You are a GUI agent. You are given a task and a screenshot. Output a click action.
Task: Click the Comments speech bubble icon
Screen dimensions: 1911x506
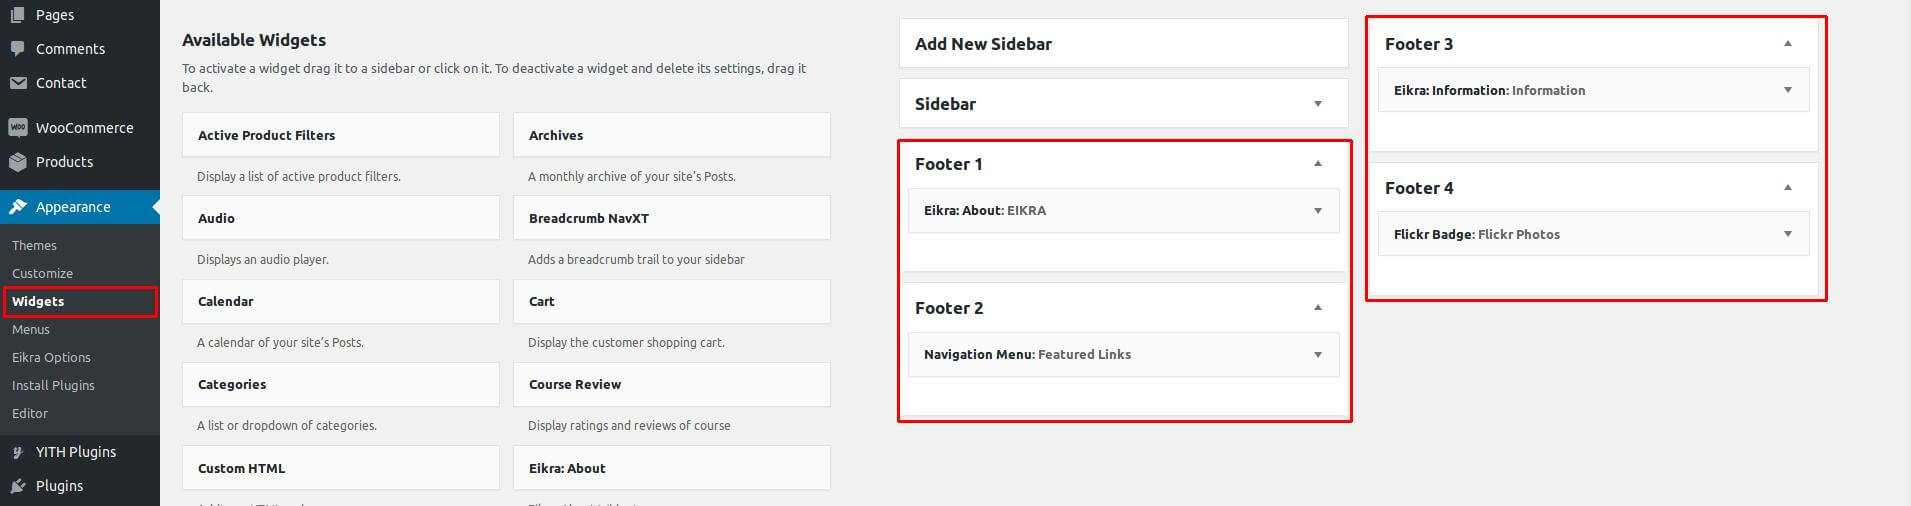point(17,48)
